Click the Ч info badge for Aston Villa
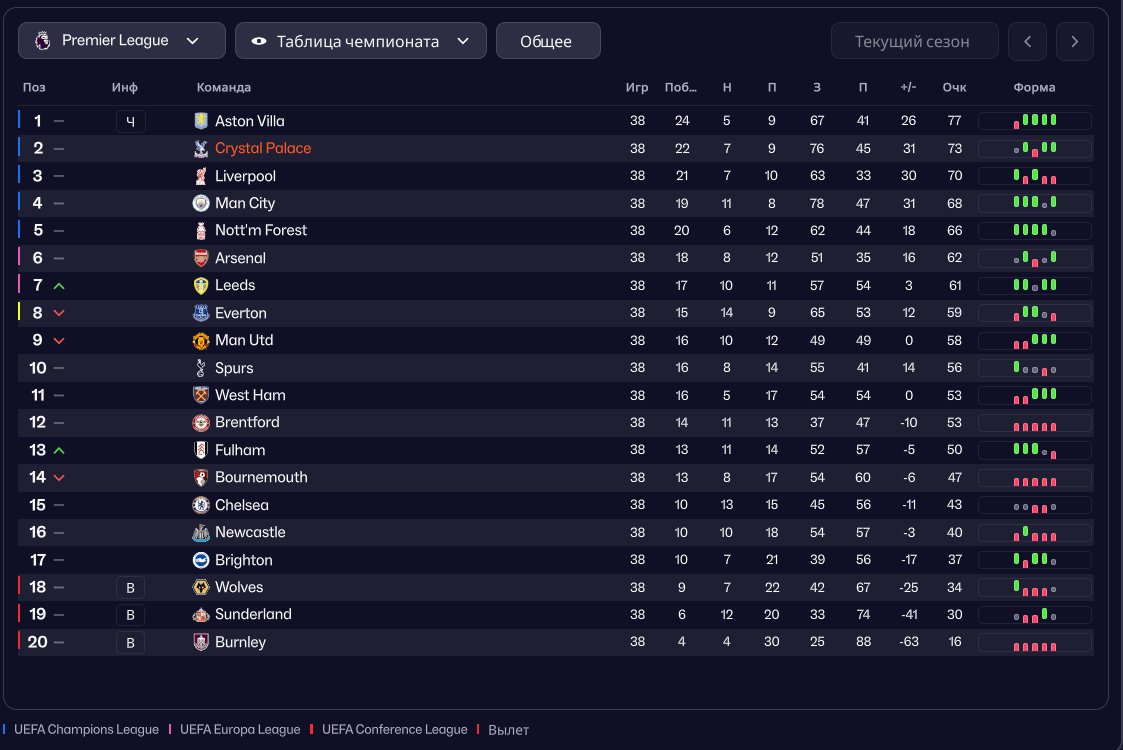Screen dimensions: 1123x750 (130, 122)
